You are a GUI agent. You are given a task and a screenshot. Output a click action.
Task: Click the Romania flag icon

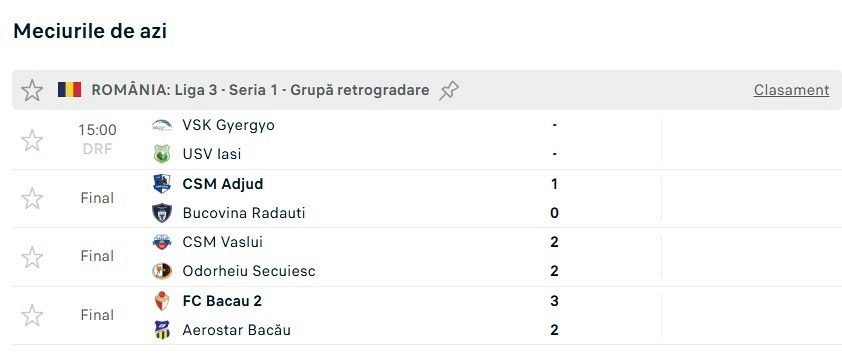click(x=70, y=90)
